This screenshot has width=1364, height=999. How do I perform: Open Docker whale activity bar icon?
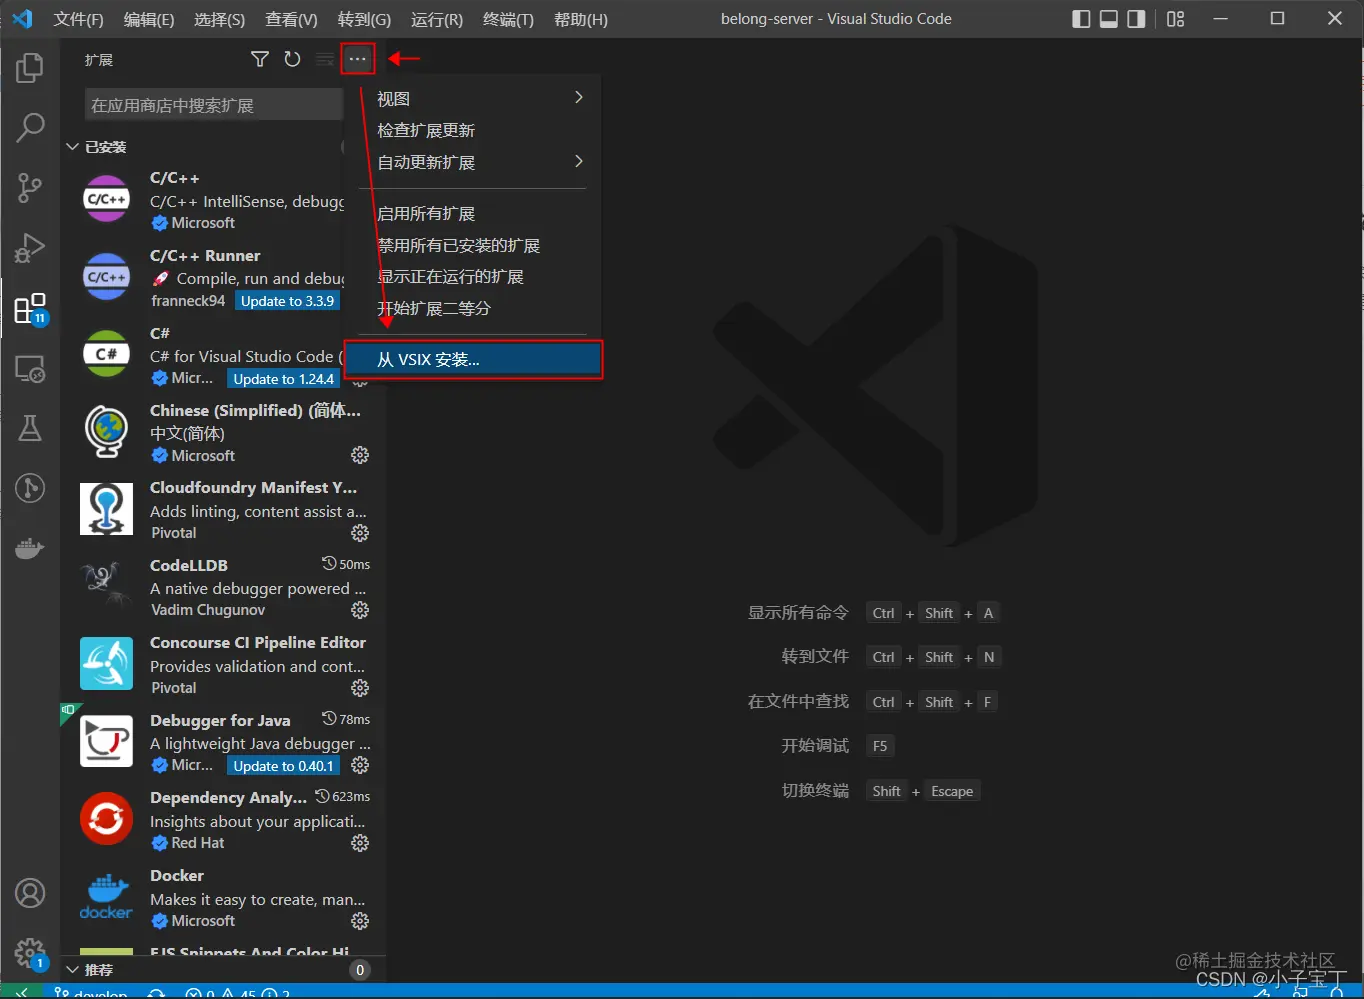(30, 548)
